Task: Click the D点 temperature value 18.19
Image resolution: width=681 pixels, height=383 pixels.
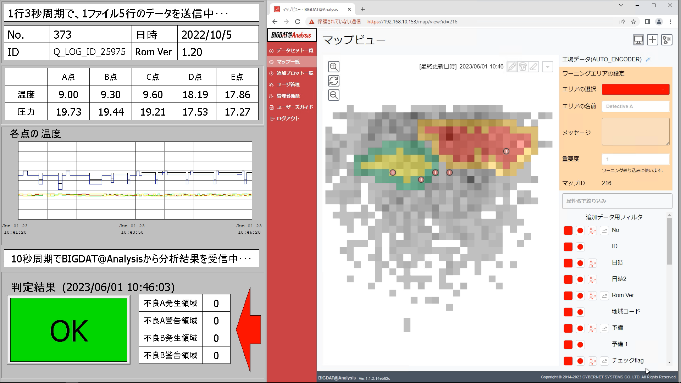Action: pyautogui.click(x=195, y=94)
